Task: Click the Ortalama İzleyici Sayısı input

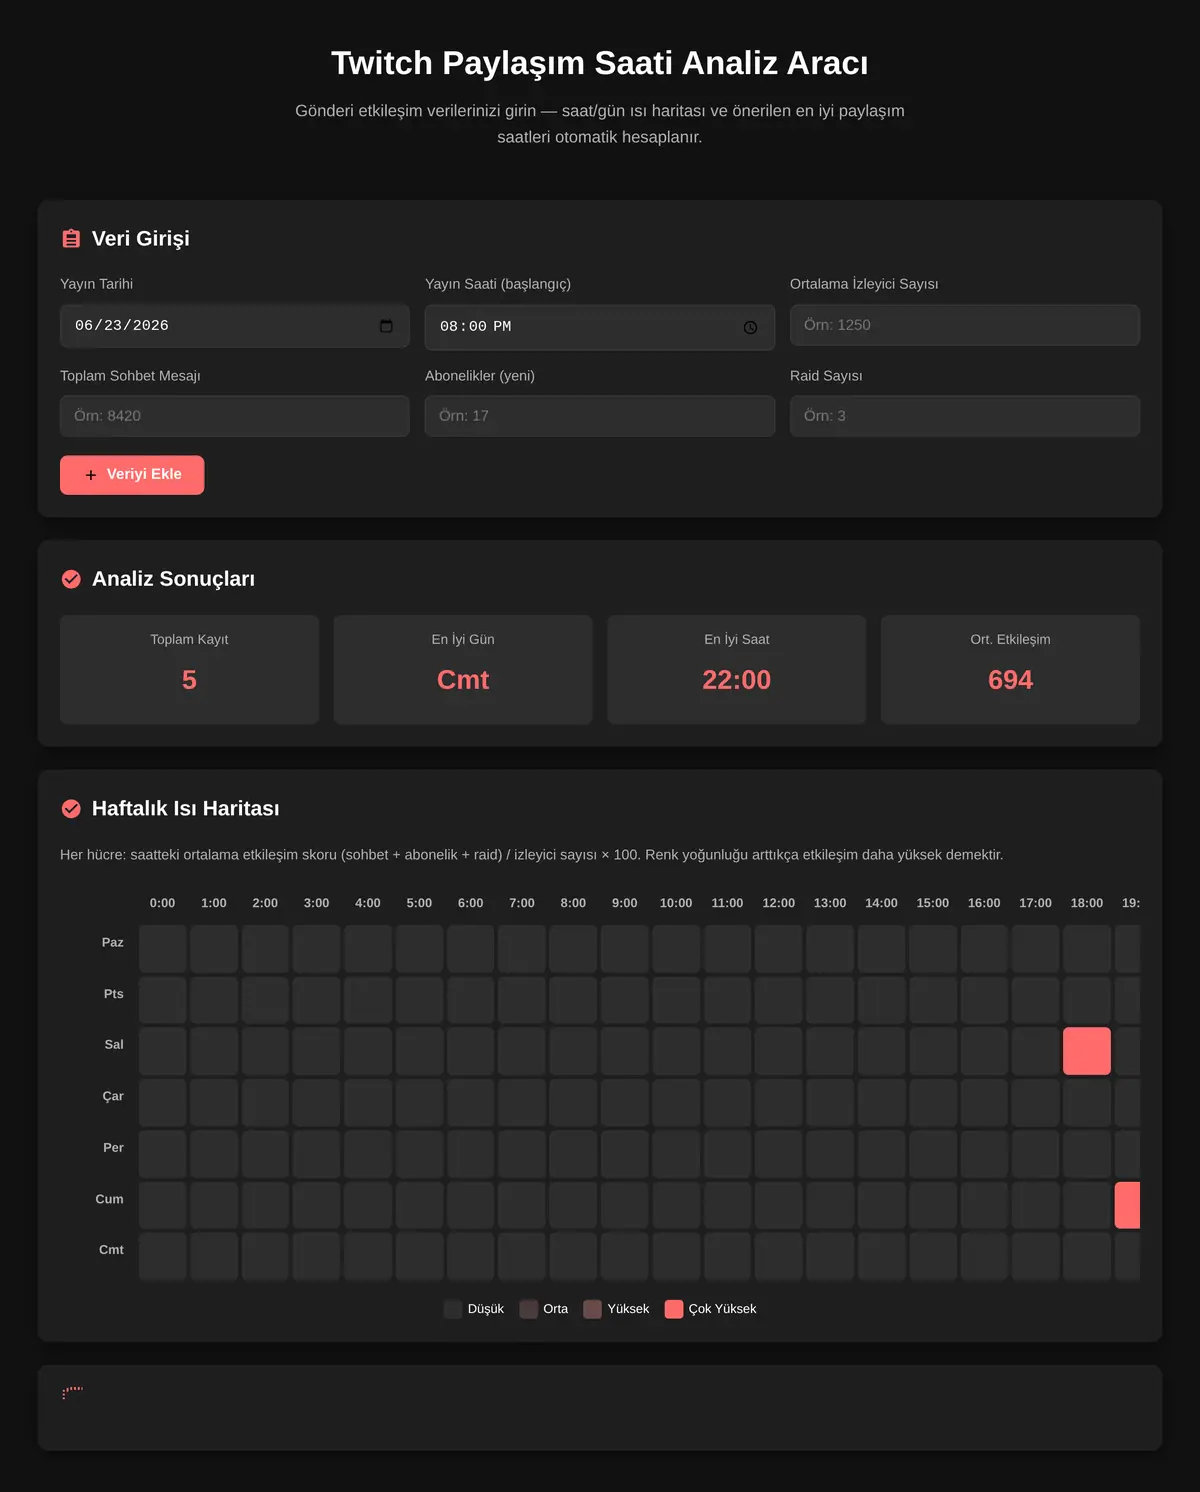Action: coord(965,325)
